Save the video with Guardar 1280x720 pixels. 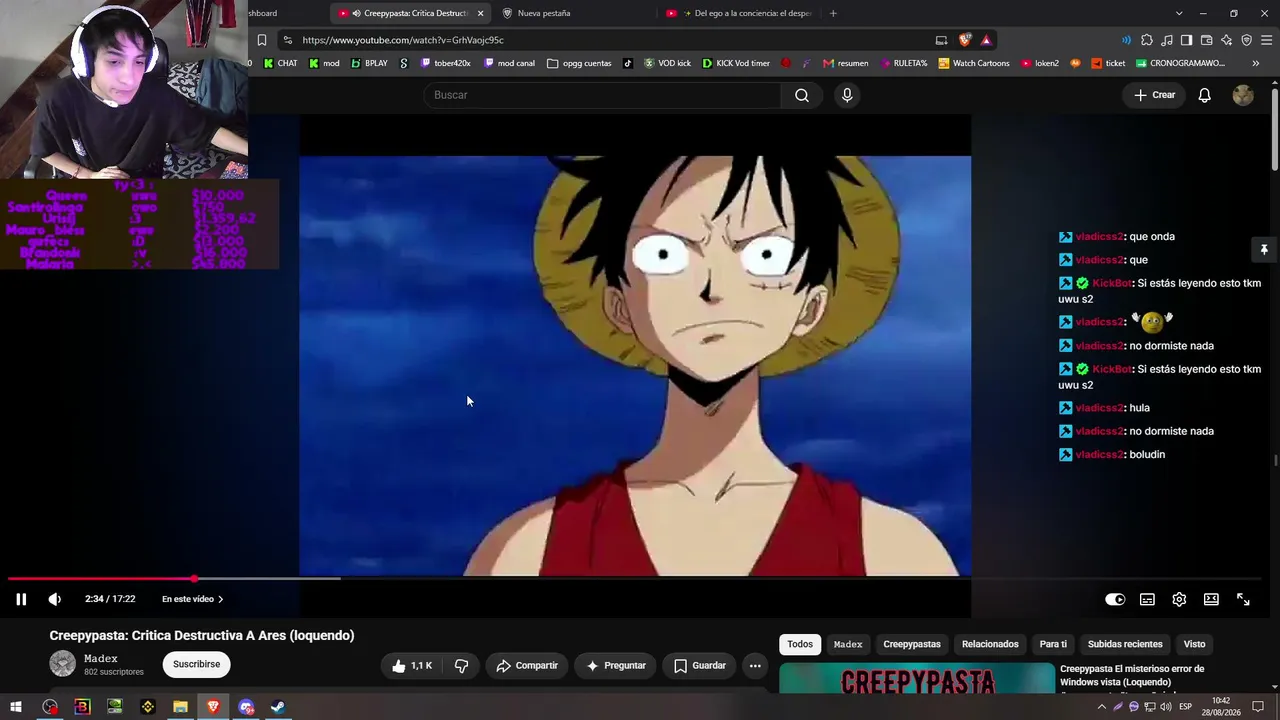700,665
